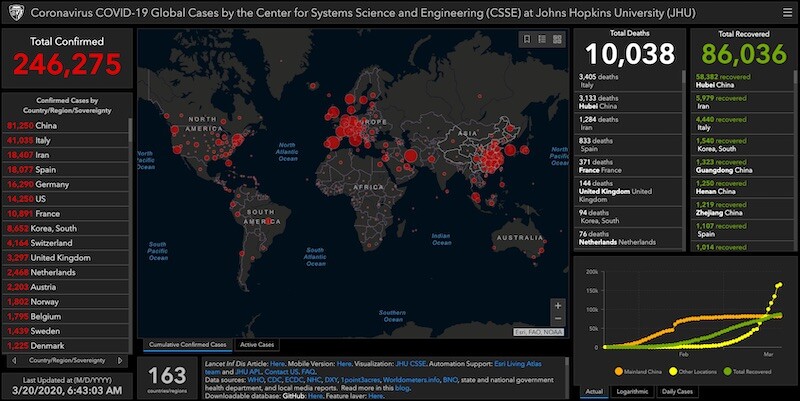The image size is (800, 401).
Task: Zoom in with the plus button
Action: click(558, 304)
